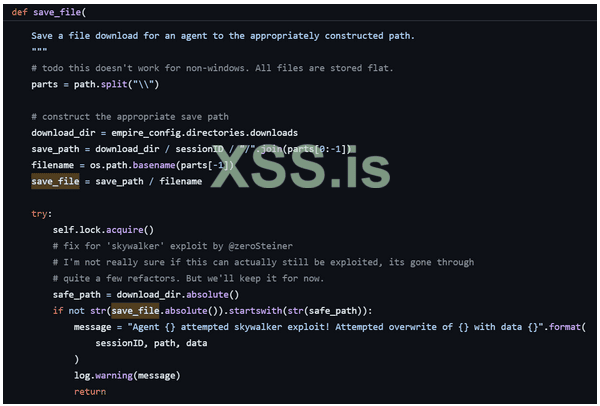Place cursor on the path.split call
Screen dimensions: 600x406
tap(123, 84)
